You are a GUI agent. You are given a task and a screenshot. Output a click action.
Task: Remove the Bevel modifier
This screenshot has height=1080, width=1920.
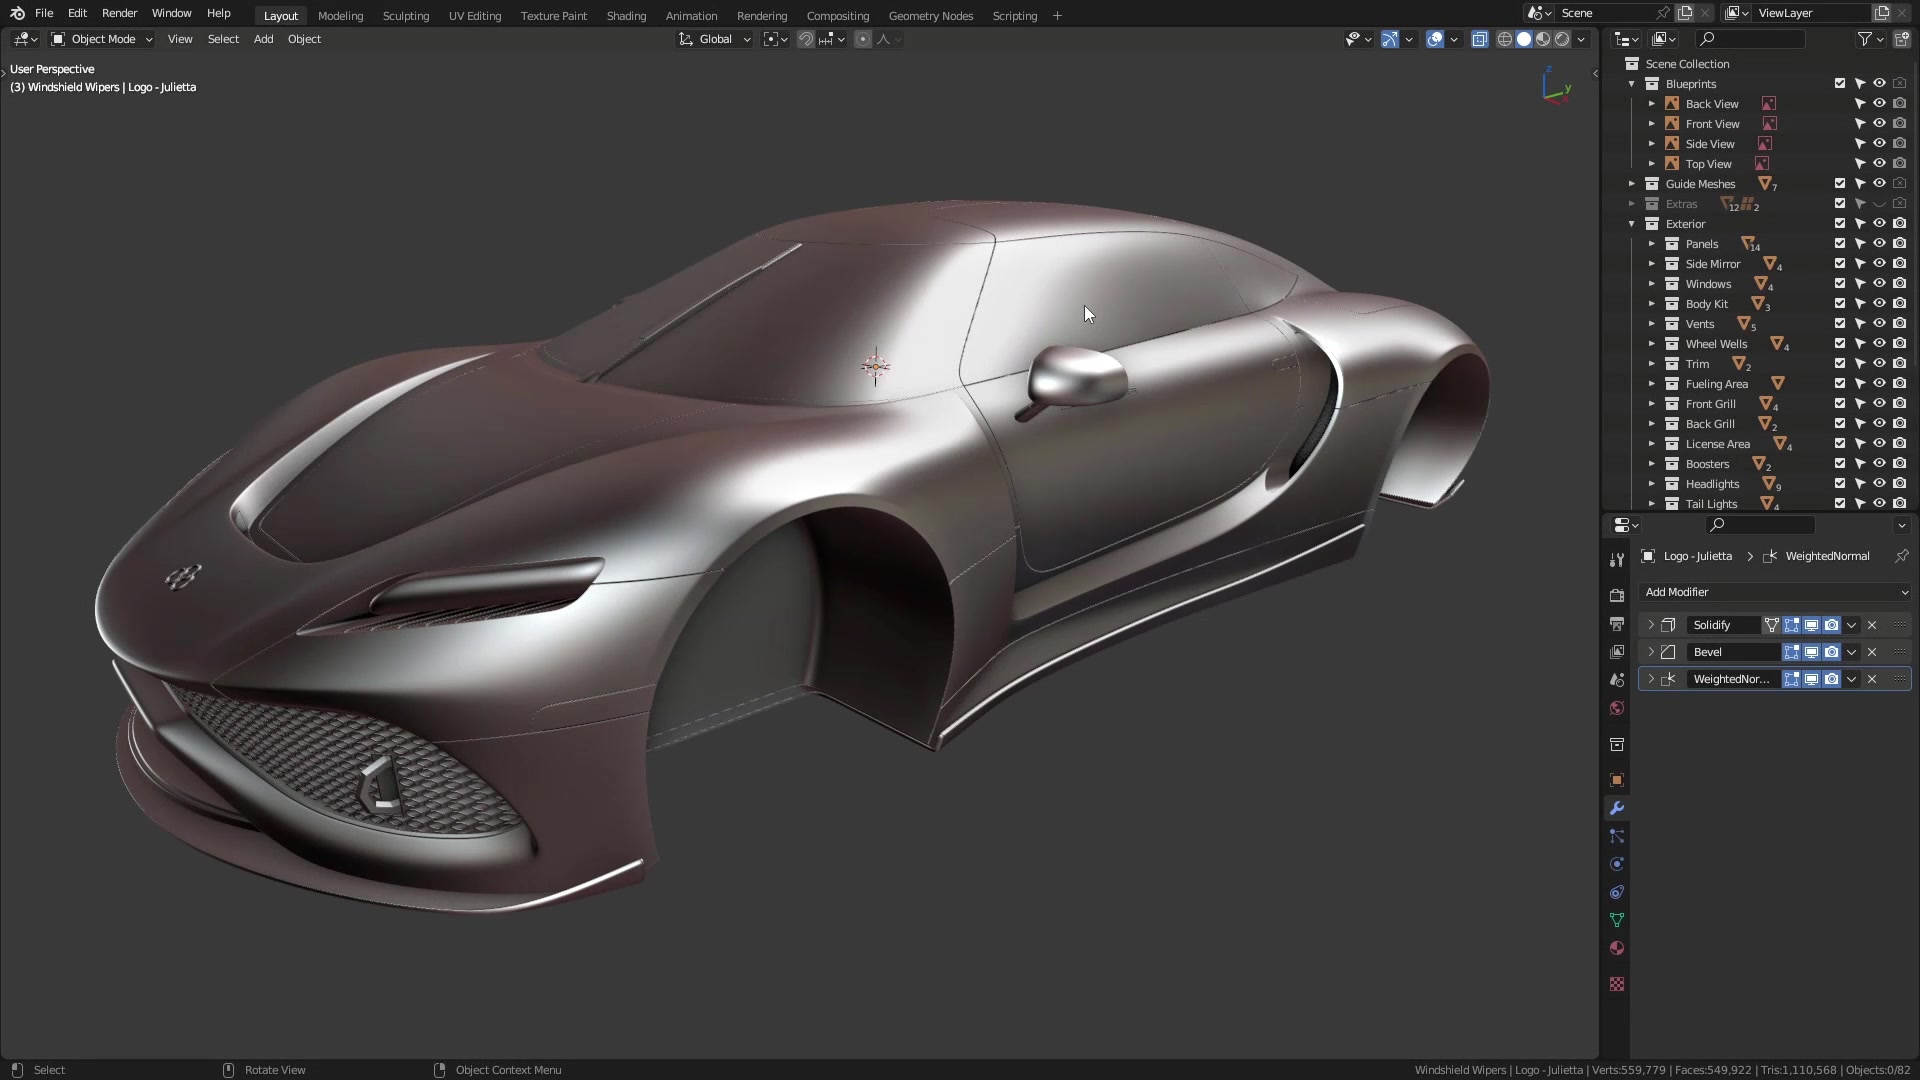(1872, 652)
